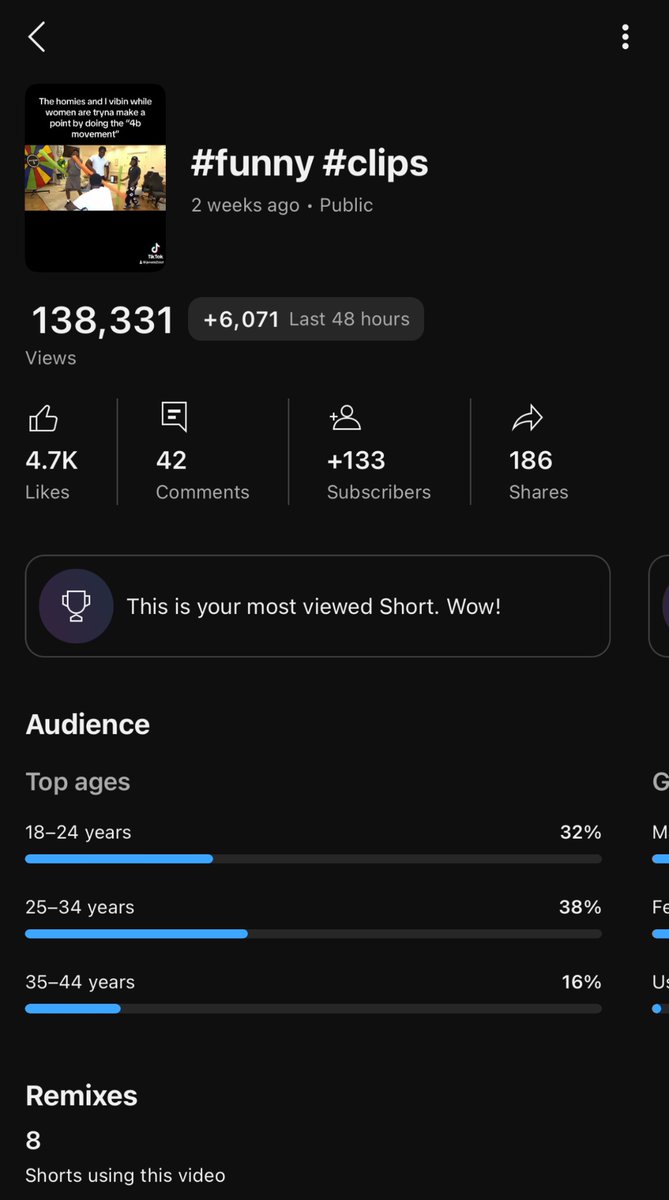Select the 25–34 years progress bar
This screenshot has width=669, height=1200.
pyautogui.click(x=313, y=933)
